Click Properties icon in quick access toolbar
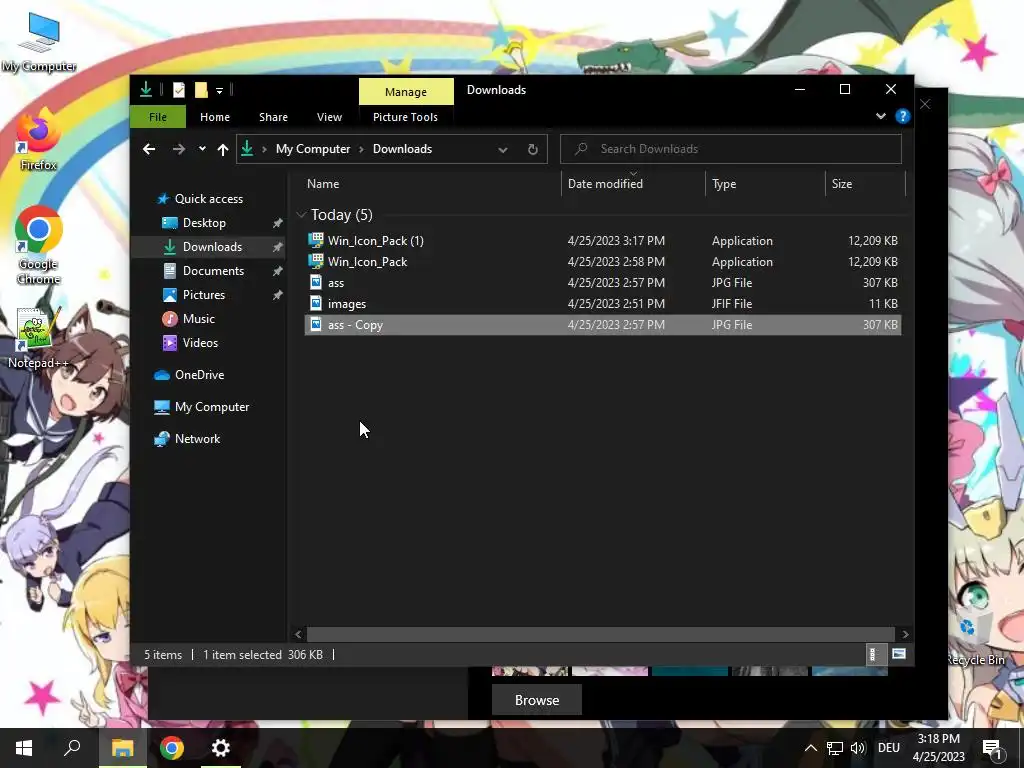This screenshot has width=1024, height=768. pyautogui.click(x=179, y=89)
